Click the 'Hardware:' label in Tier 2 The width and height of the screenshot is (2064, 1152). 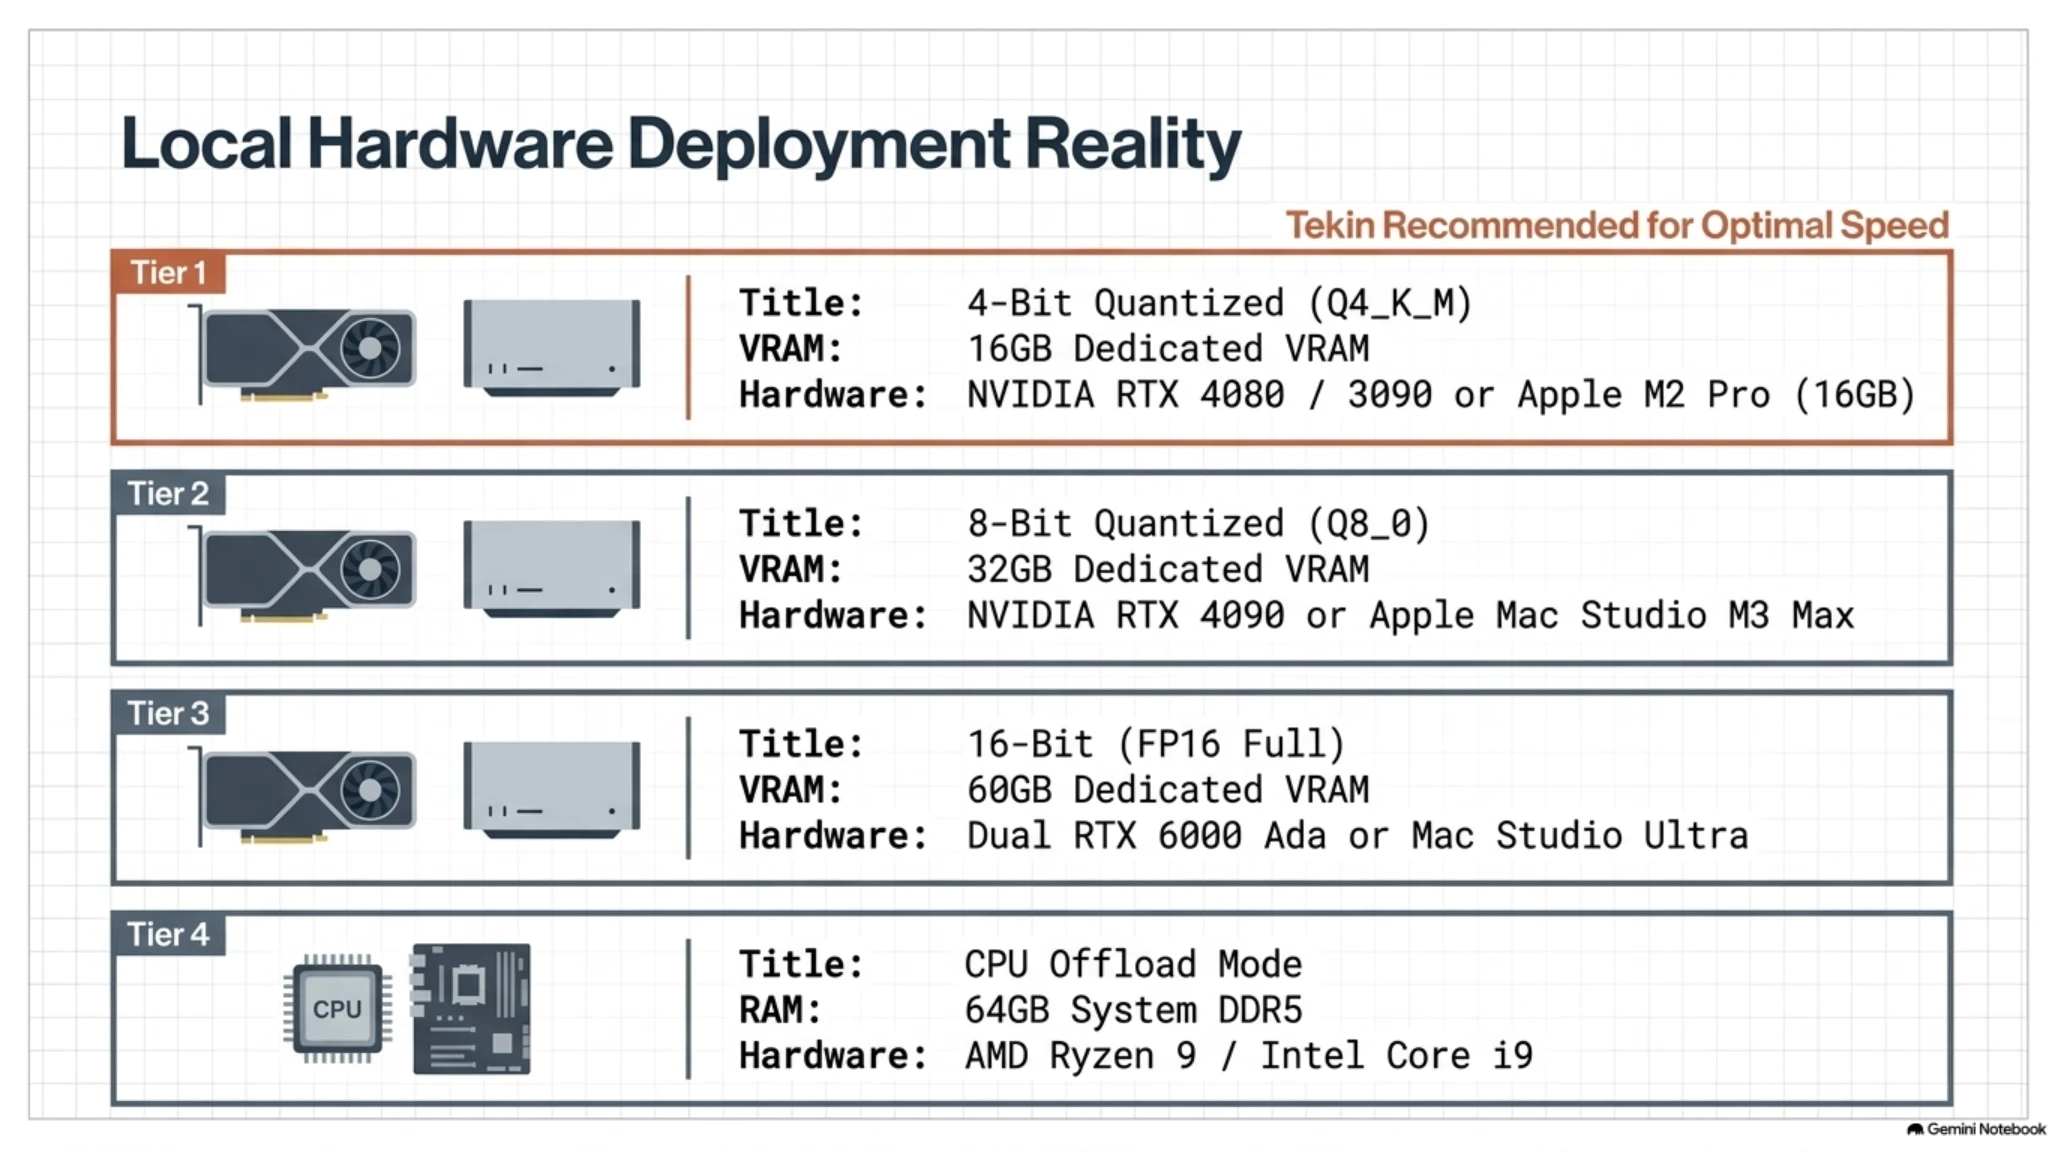[833, 615]
